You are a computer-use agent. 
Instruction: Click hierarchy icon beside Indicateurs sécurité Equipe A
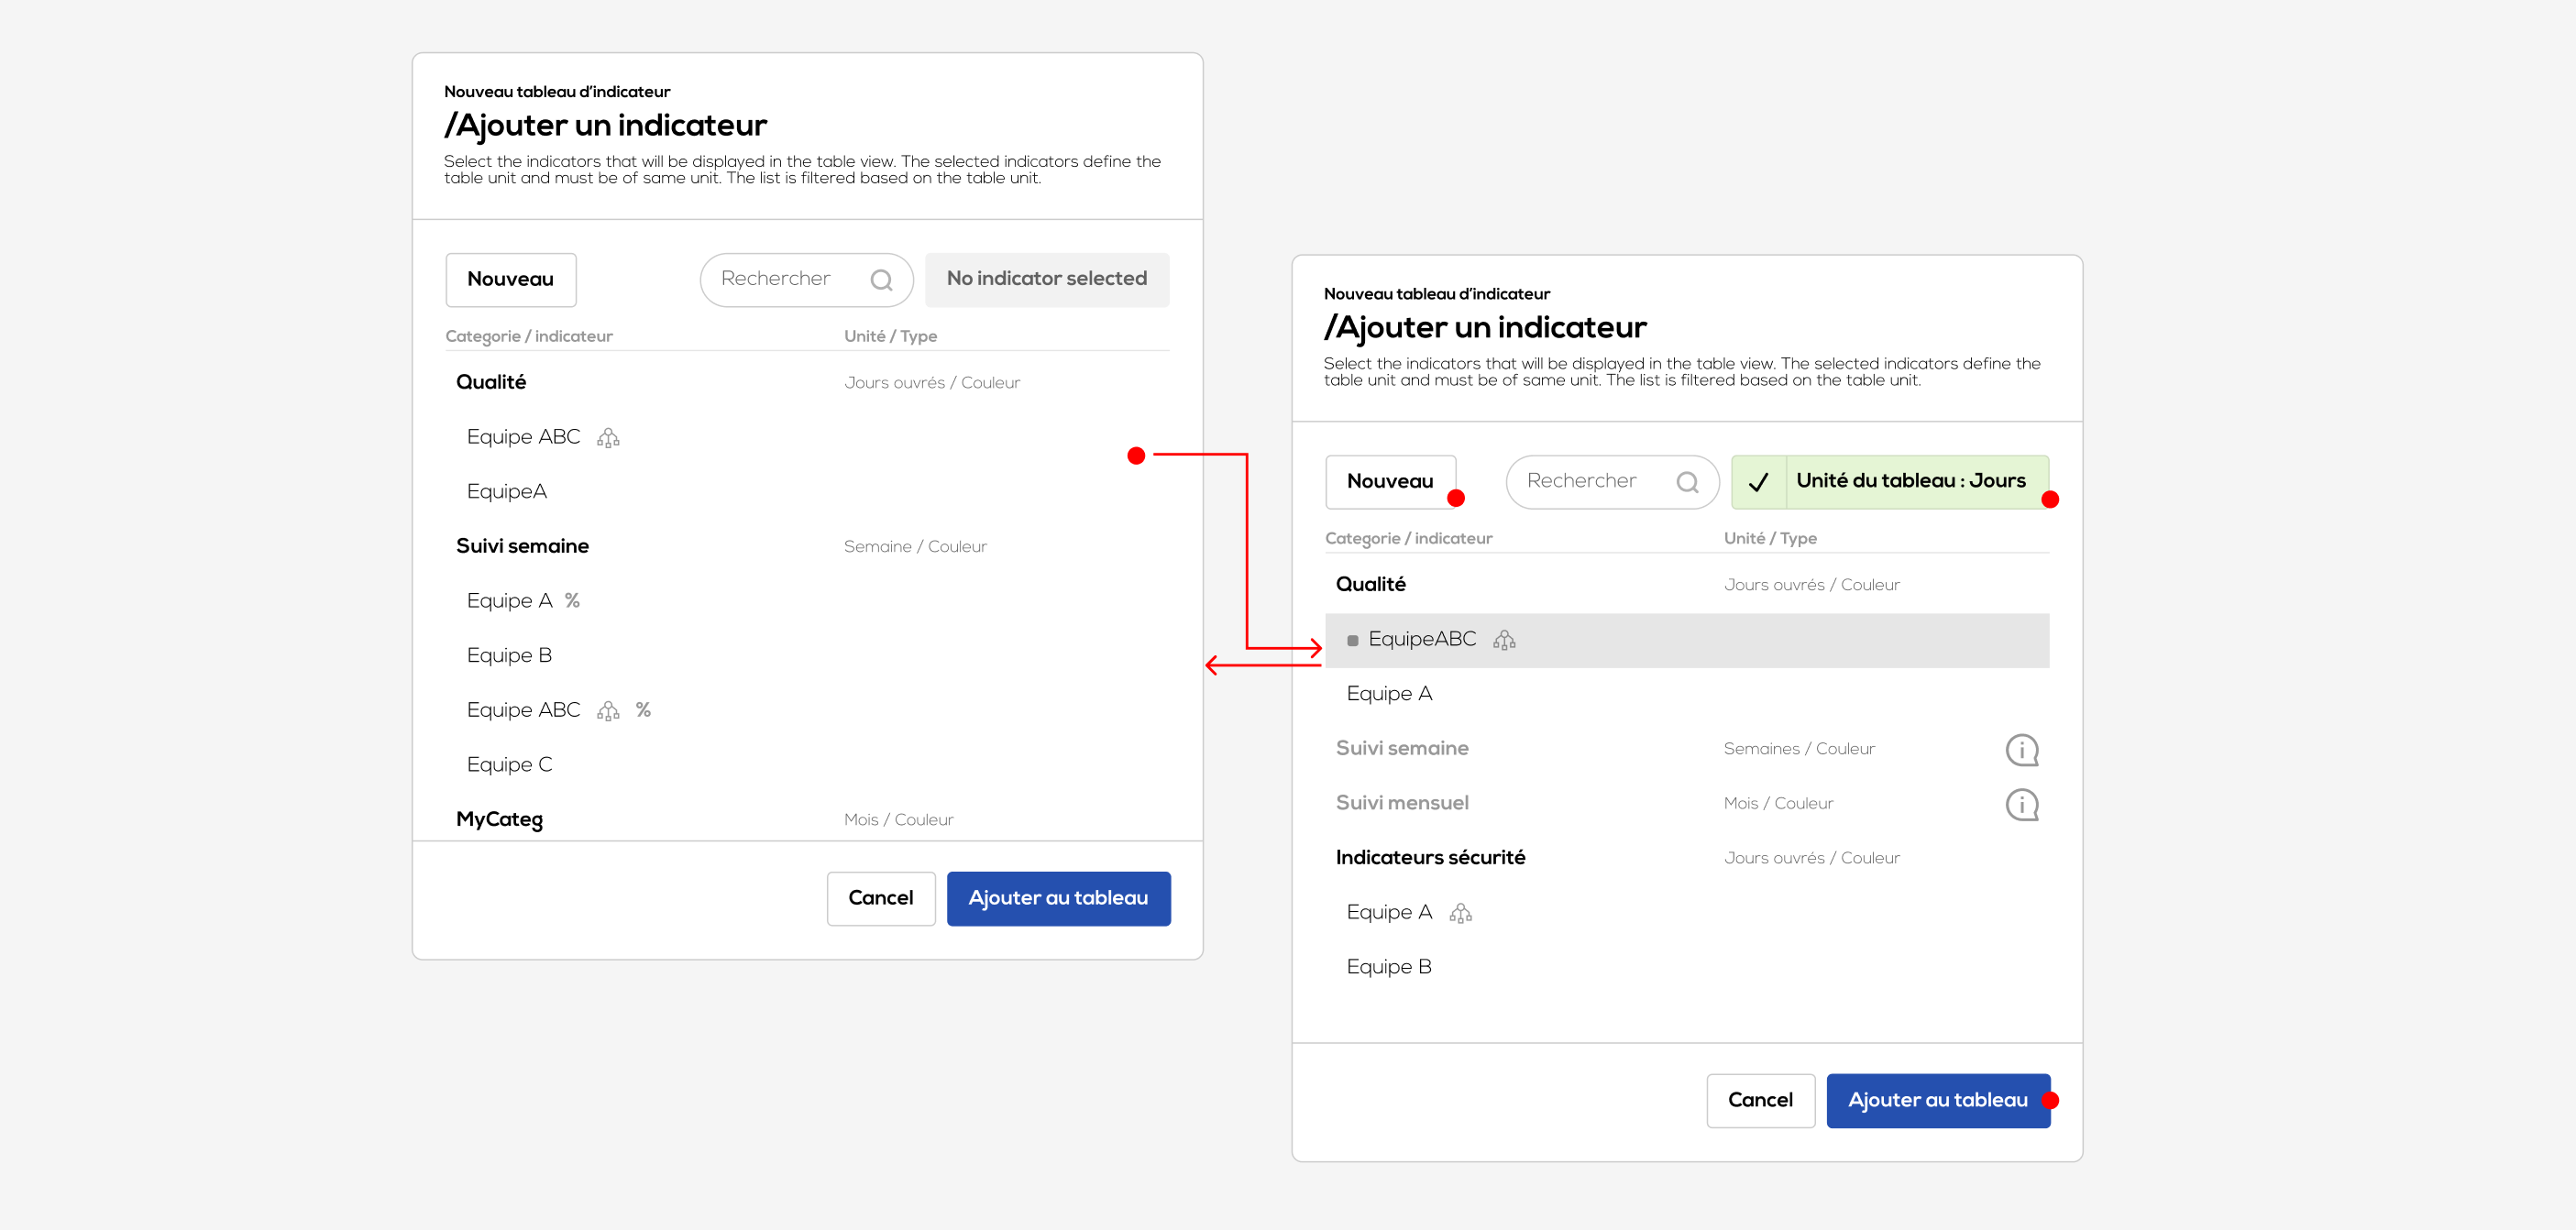[1460, 913]
